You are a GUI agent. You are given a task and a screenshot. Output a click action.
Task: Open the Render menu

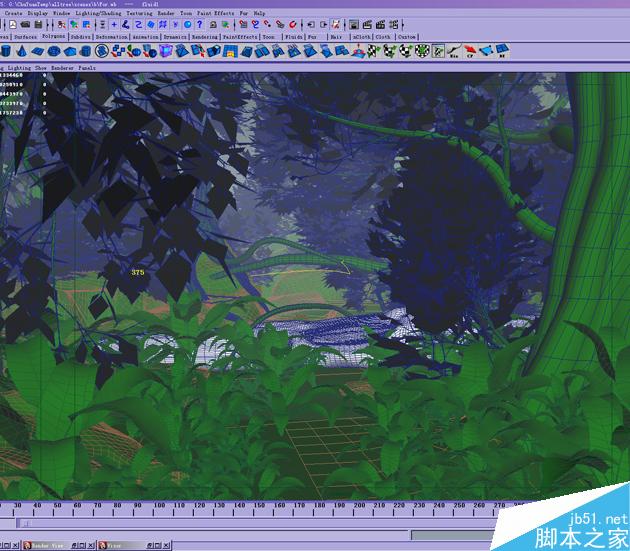point(166,13)
